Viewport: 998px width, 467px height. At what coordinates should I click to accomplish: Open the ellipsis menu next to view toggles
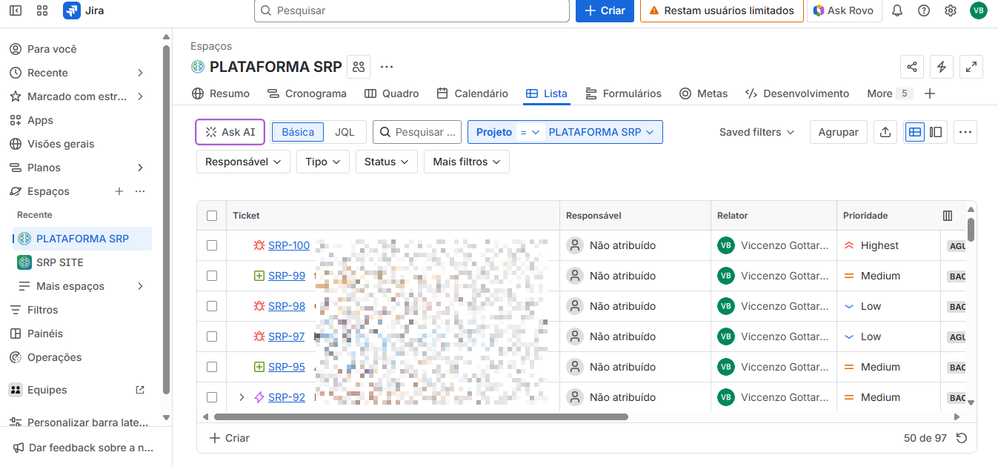[x=965, y=132]
